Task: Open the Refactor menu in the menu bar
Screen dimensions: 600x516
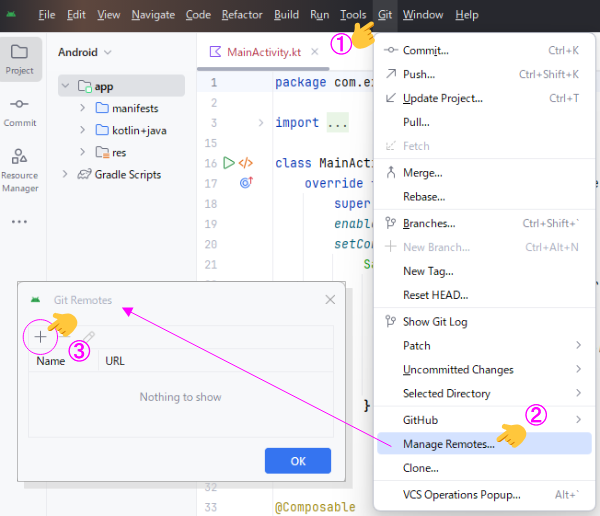Action: [x=242, y=15]
